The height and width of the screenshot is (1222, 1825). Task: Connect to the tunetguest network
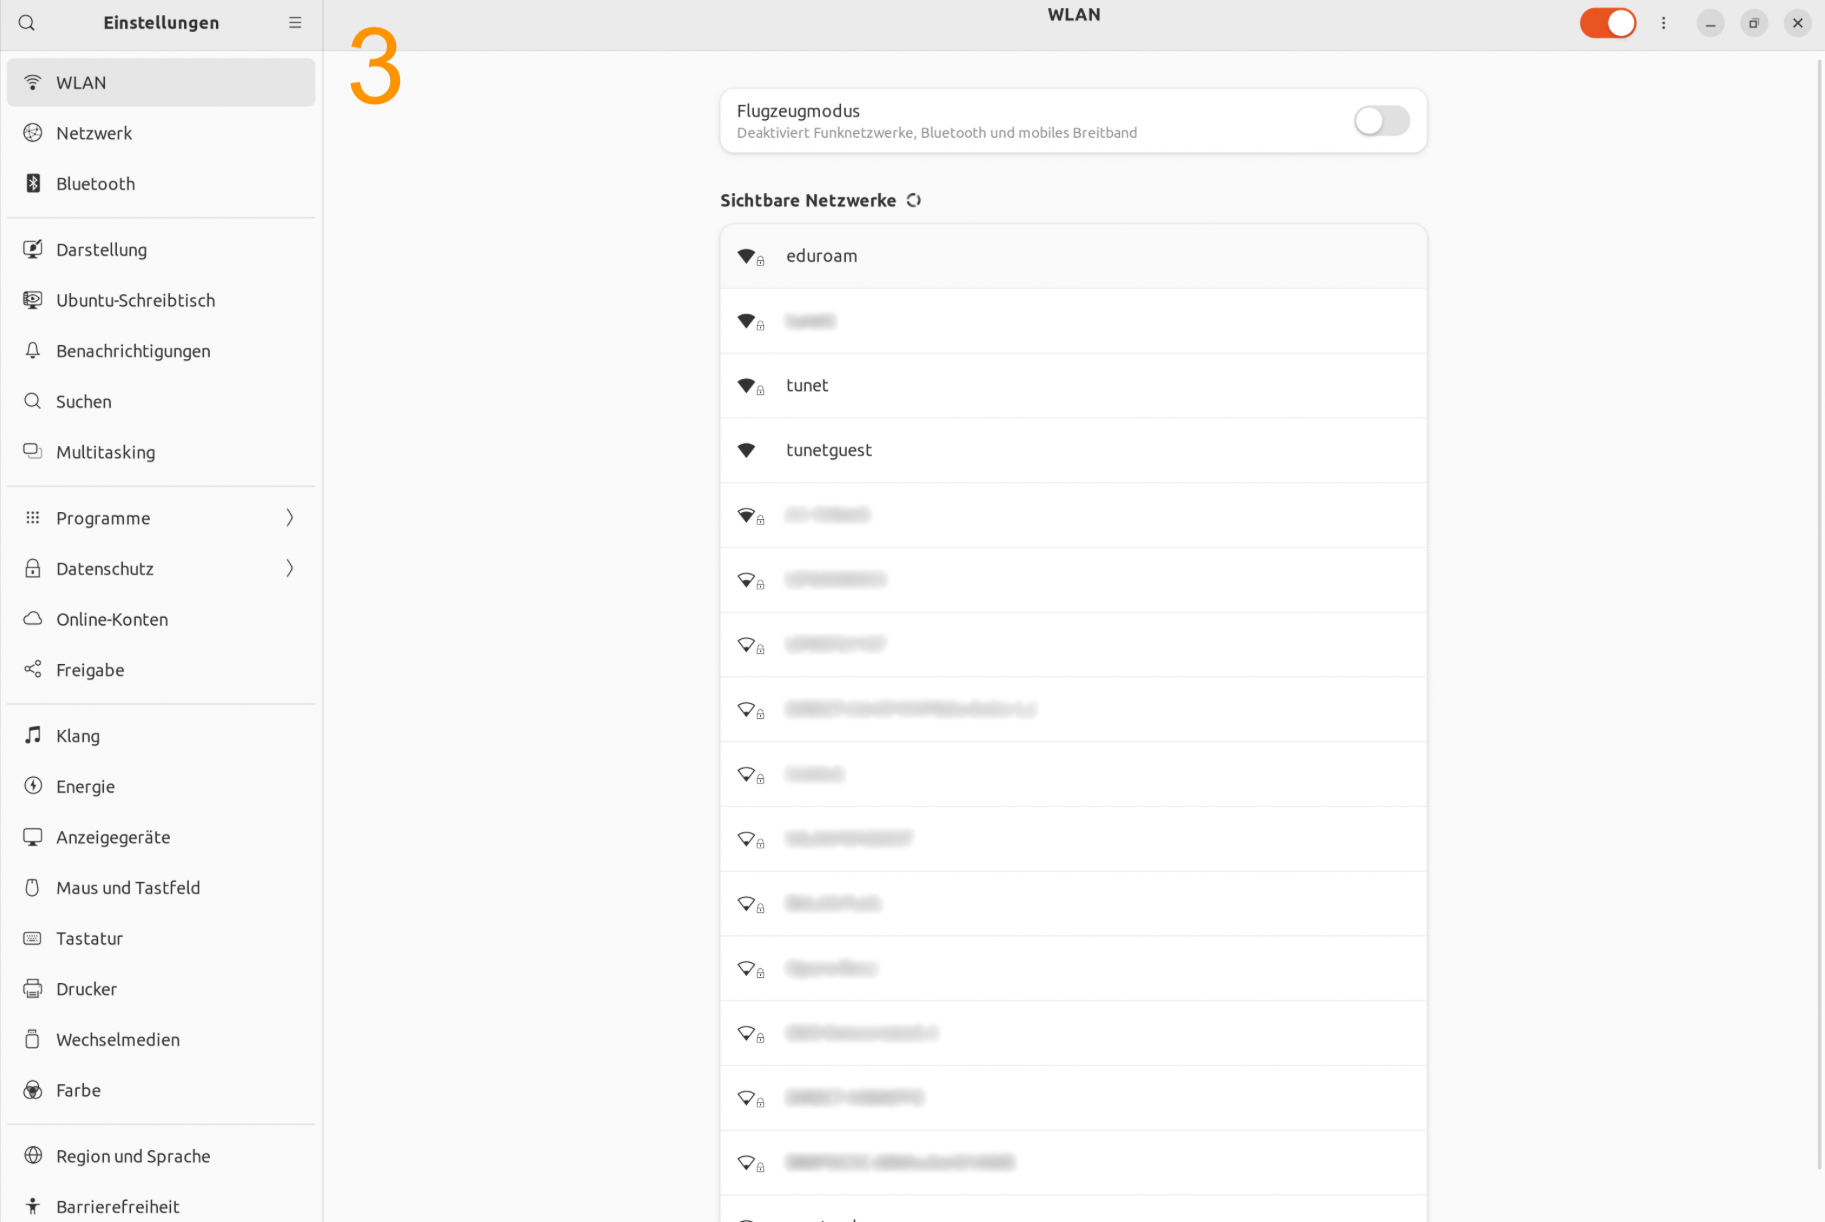(1073, 450)
